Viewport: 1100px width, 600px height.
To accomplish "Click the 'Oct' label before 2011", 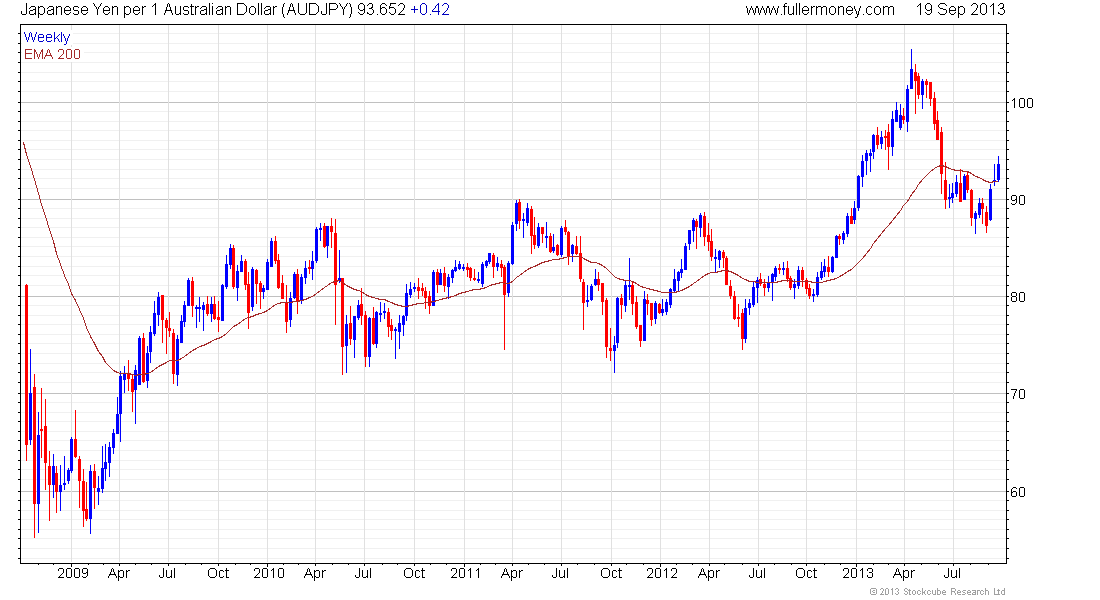I will click(x=414, y=573).
